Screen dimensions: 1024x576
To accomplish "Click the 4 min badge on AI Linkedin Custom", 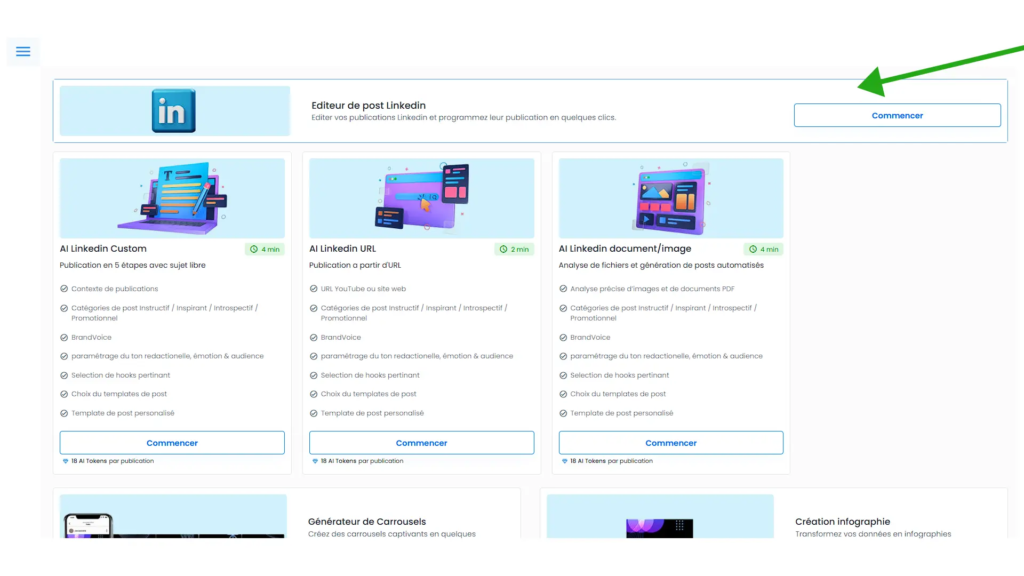I will tap(264, 249).
